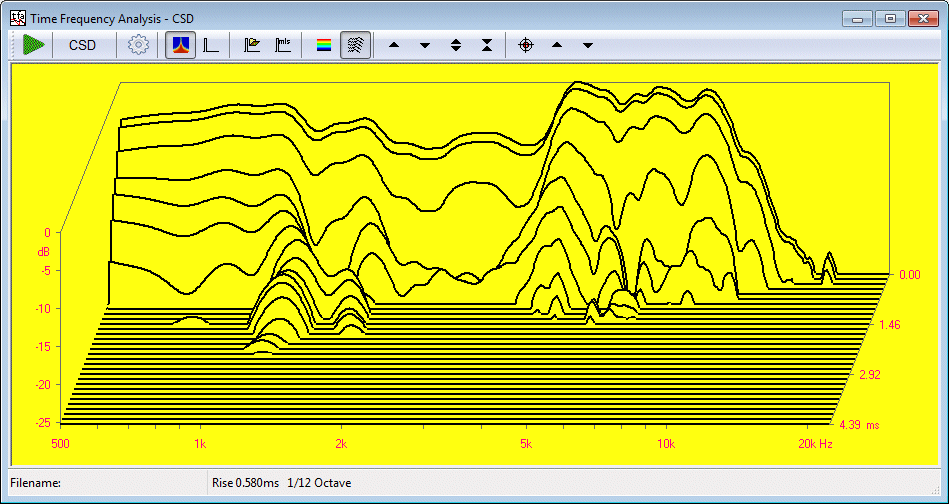The width and height of the screenshot is (949, 504).
Task: Click the 'dB' axis unit label
Action: click(x=44, y=252)
